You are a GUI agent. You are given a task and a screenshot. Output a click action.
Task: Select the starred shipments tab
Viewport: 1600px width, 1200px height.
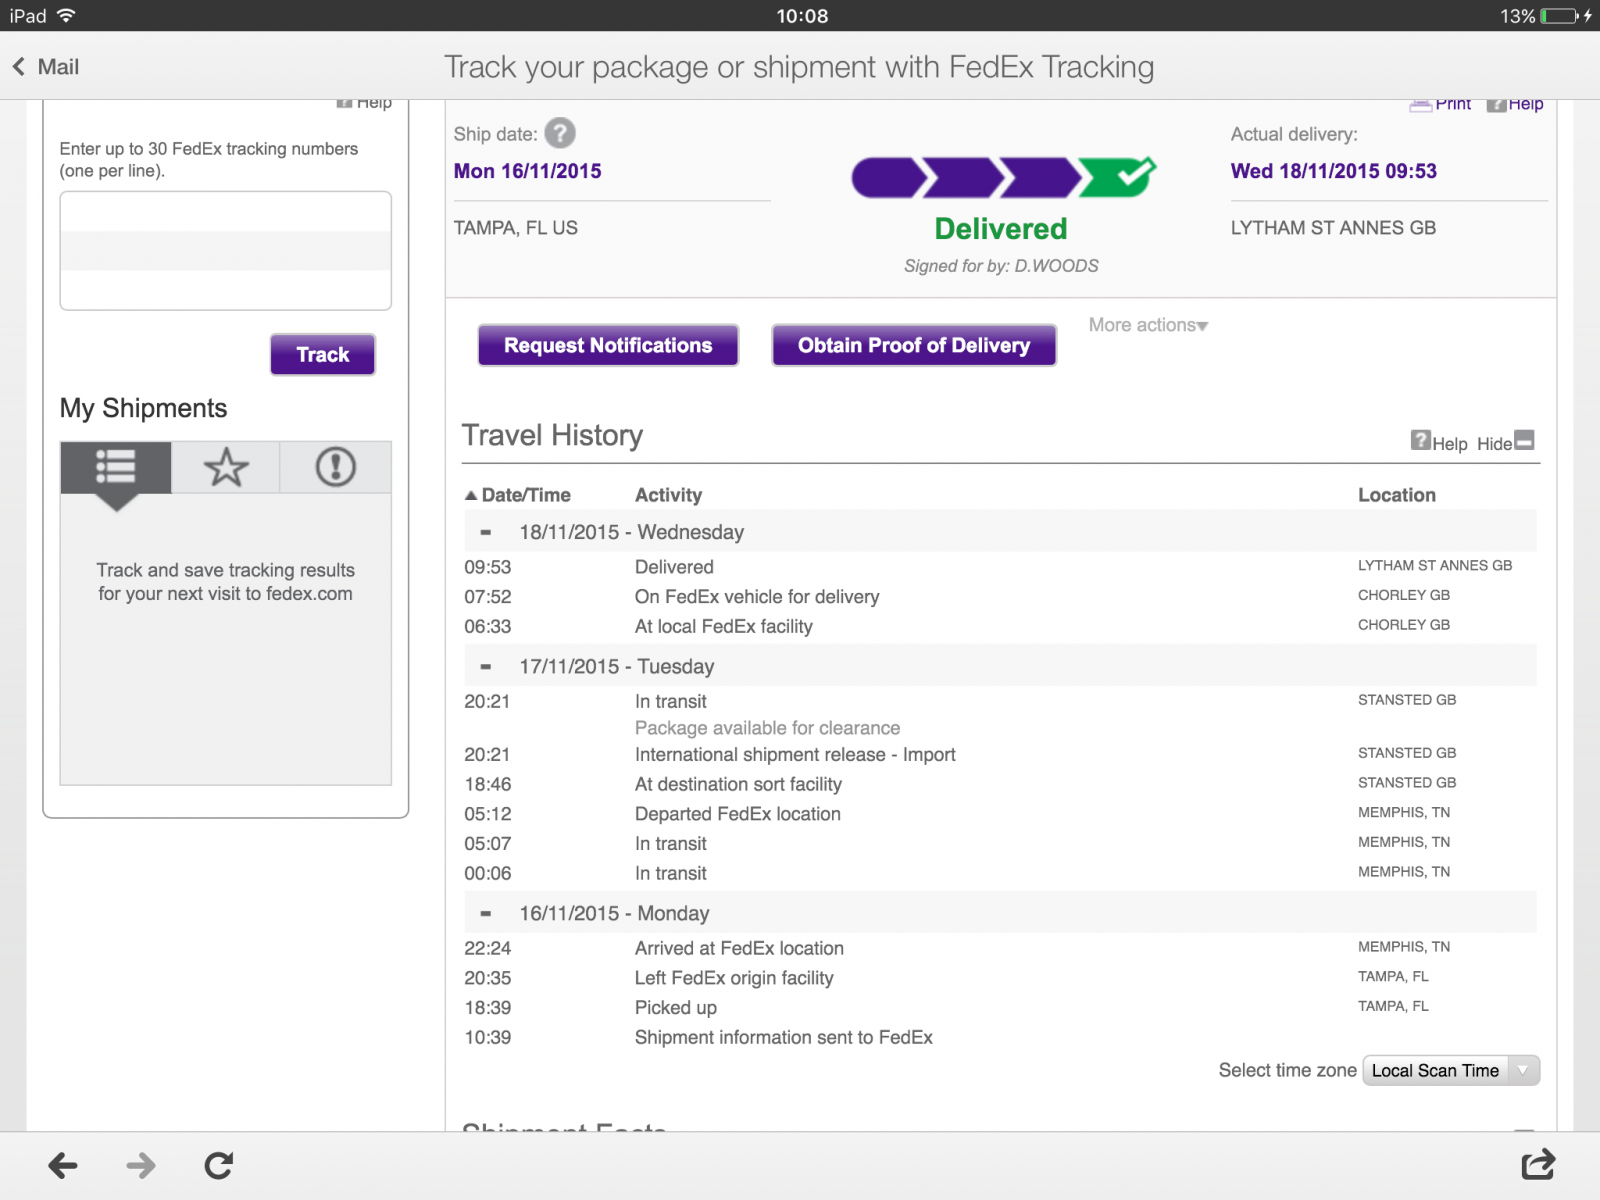[x=226, y=467]
